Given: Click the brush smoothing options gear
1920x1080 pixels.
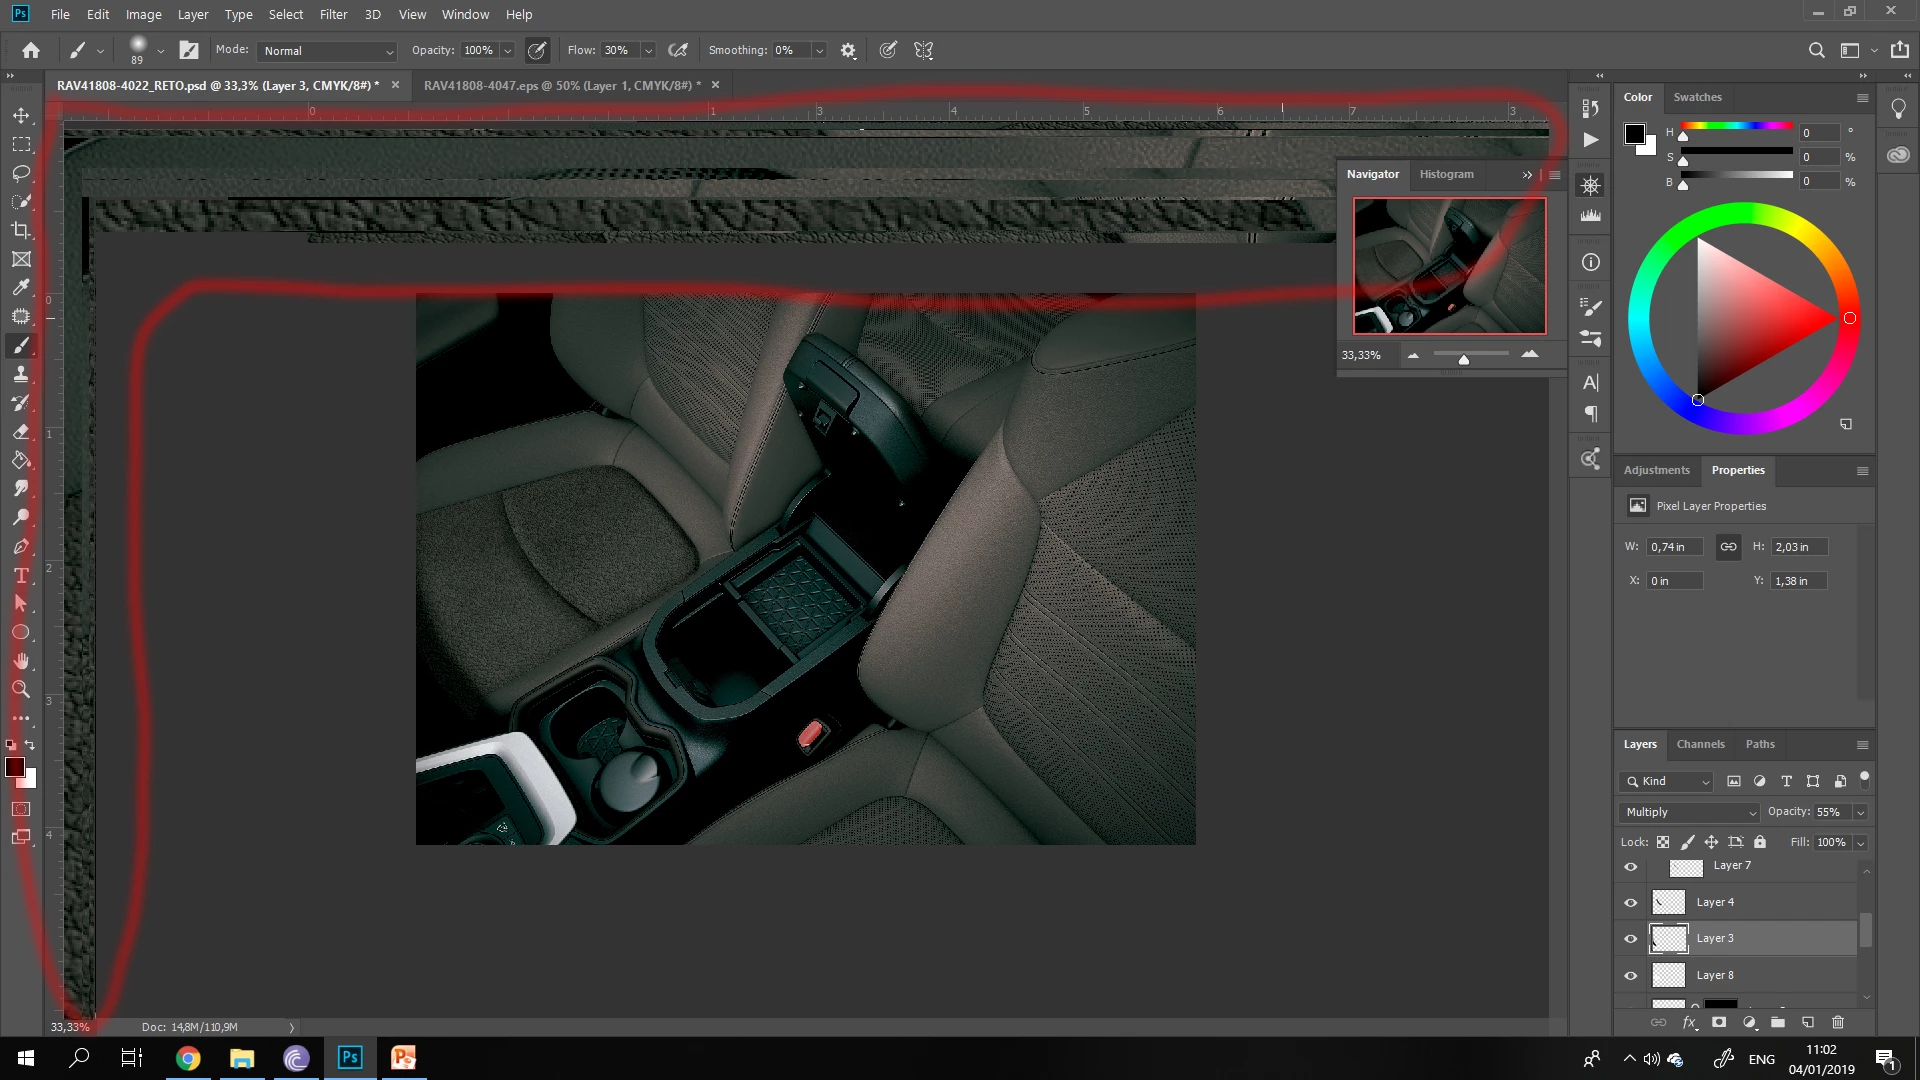Looking at the screenshot, I should click(x=848, y=51).
